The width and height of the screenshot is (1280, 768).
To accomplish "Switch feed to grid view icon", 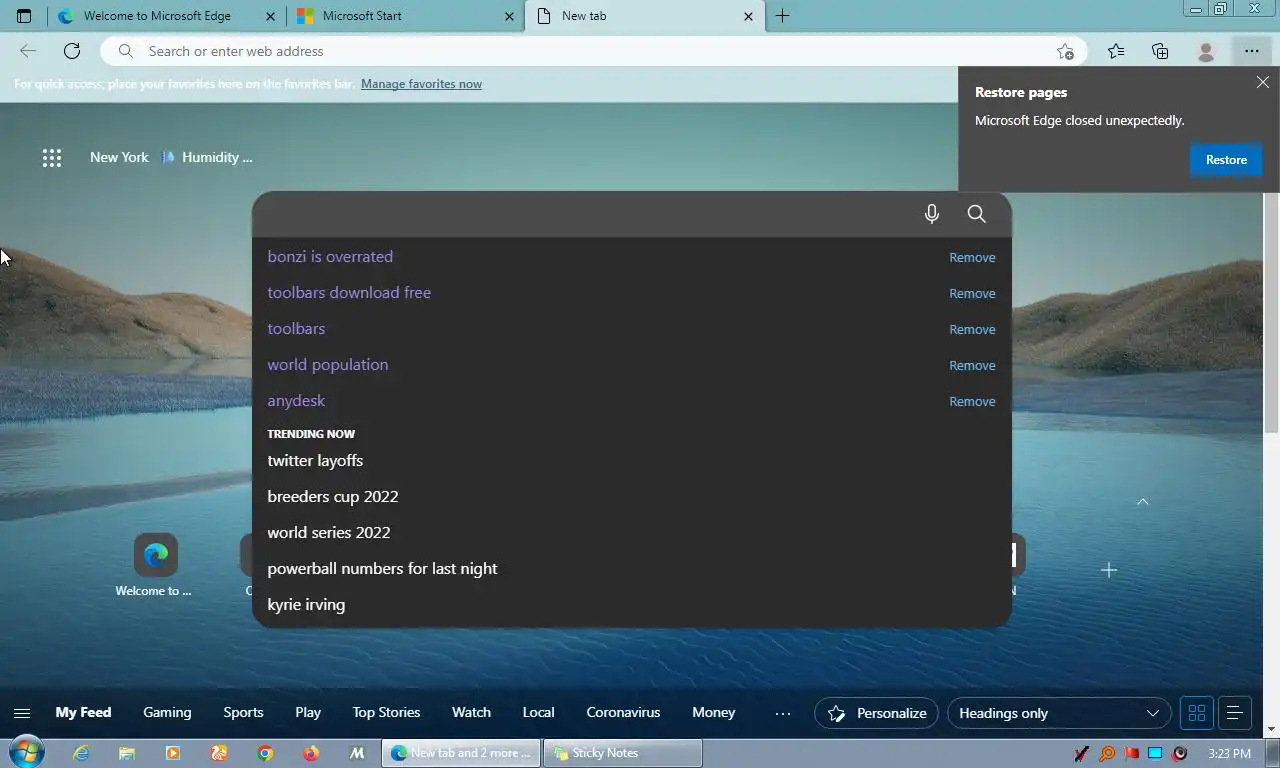I will click(x=1197, y=713).
